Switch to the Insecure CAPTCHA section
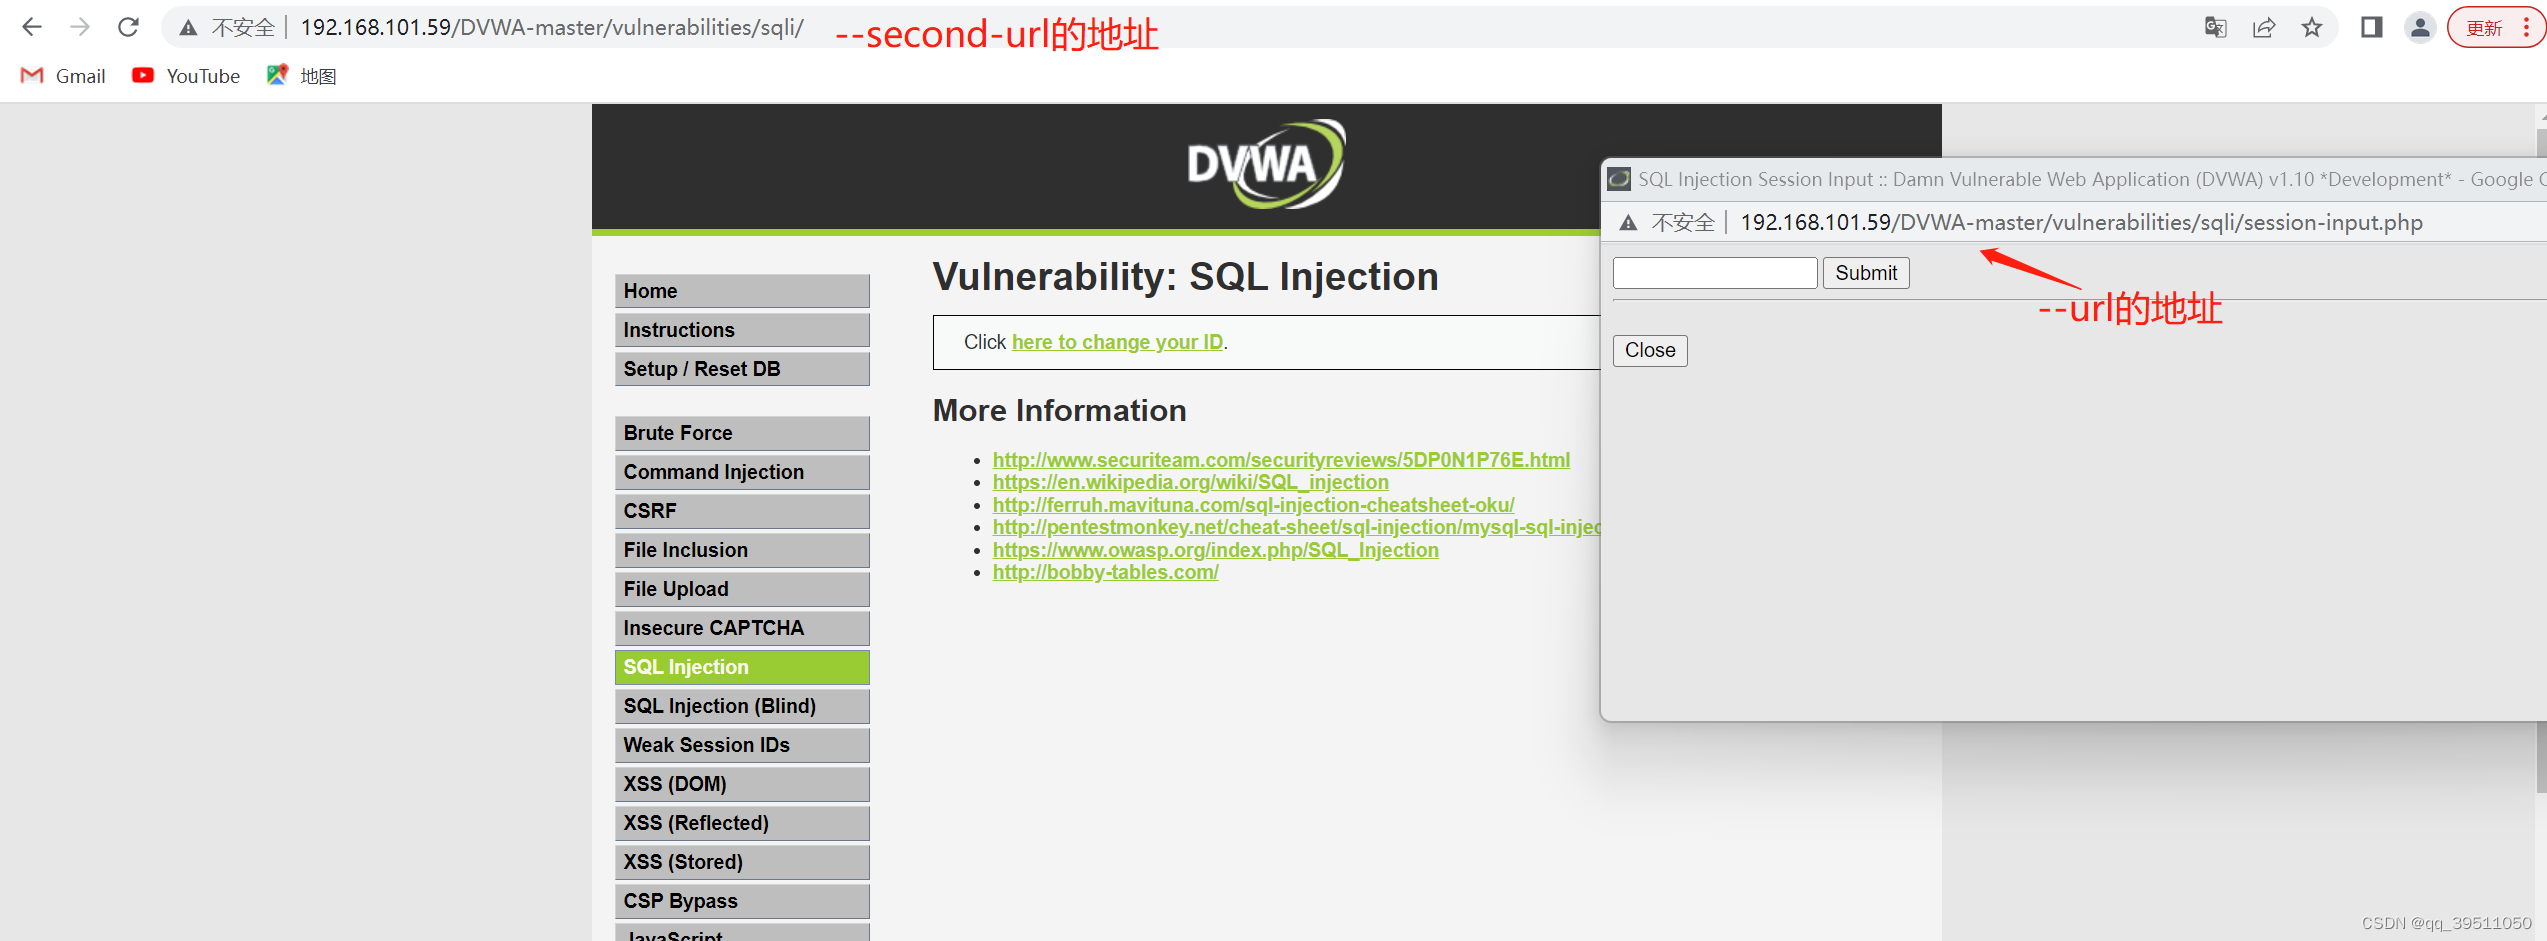This screenshot has width=2547, height=941. coord(713,628)
